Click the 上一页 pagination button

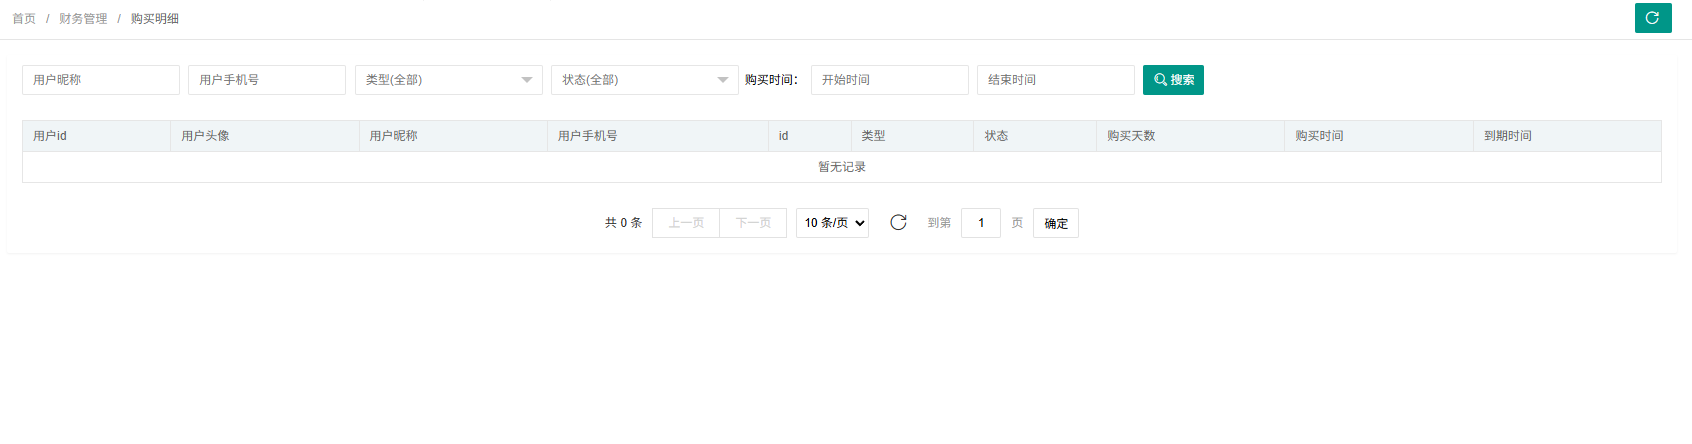tap(686, 223)
